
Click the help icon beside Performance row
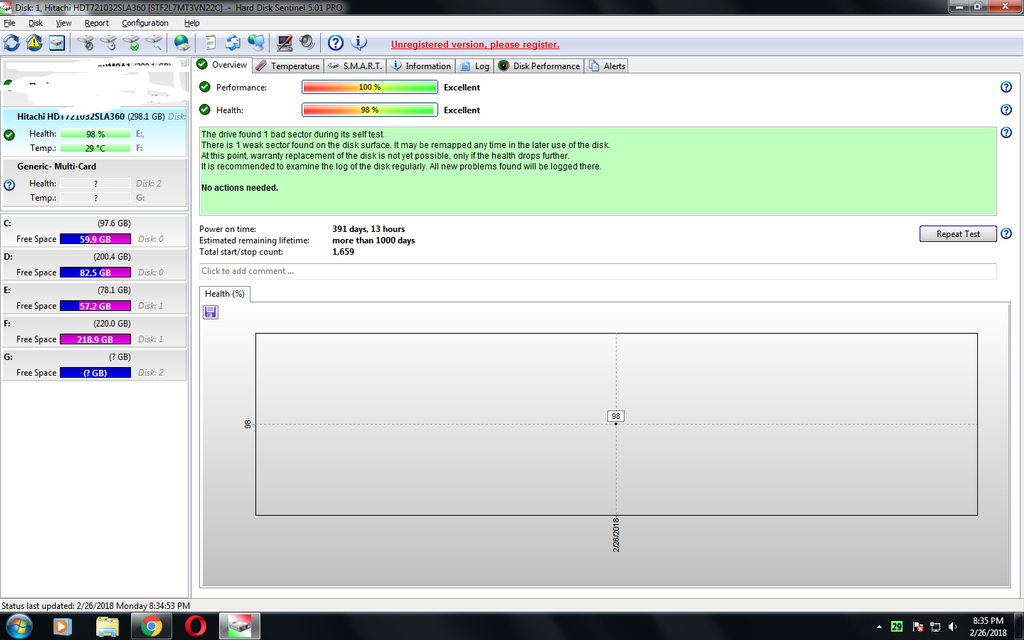pos(1006,87)
